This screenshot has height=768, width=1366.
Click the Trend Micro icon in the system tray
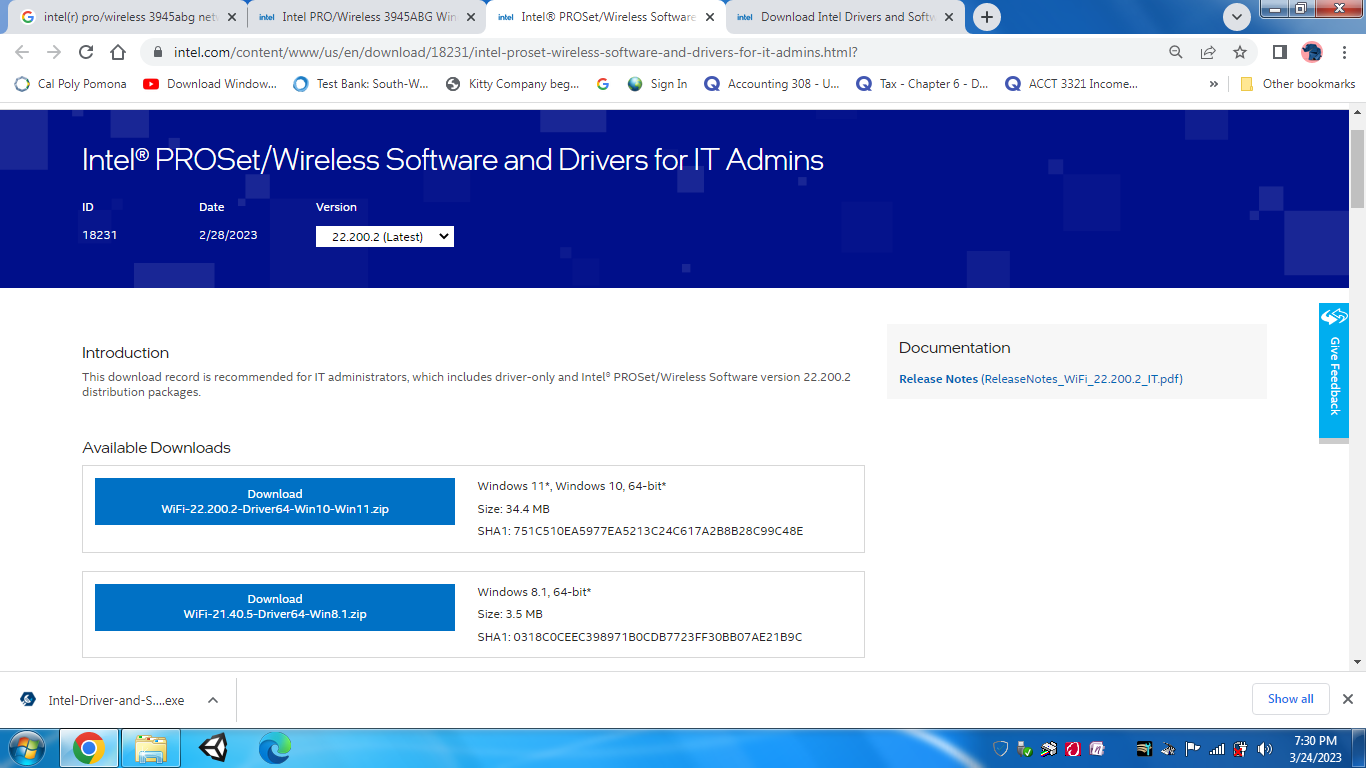[x=1072, y=748]
